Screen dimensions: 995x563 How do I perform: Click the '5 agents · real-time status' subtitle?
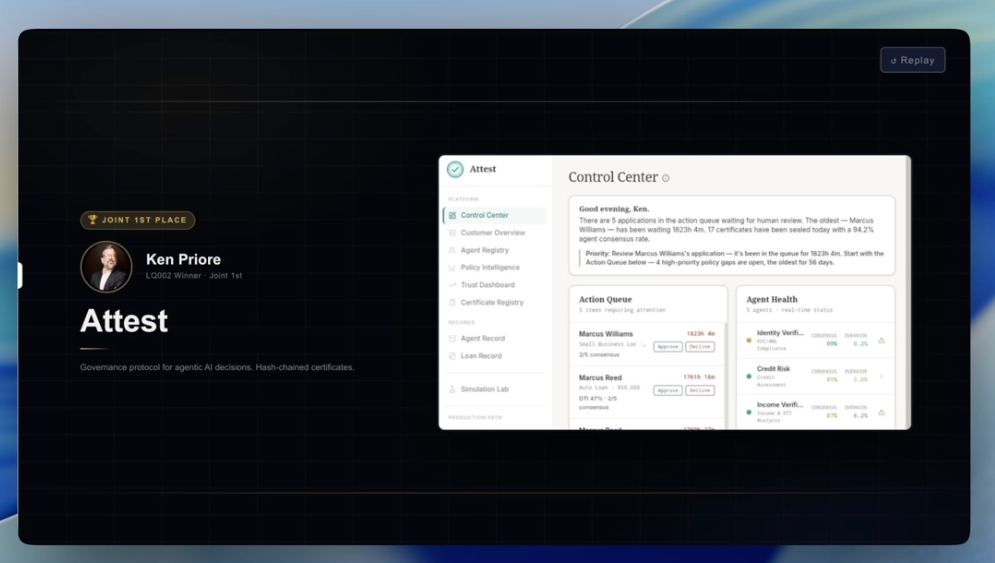point(789,310)
